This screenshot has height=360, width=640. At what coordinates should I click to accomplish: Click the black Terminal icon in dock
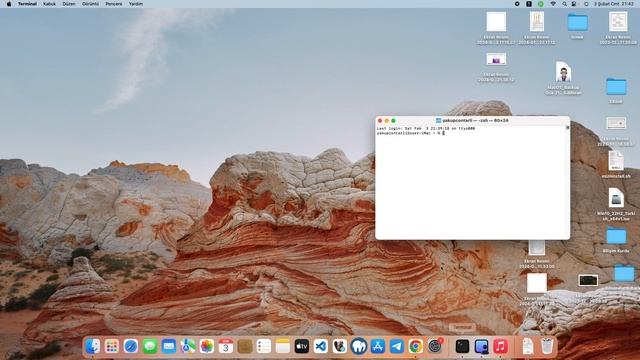[x=462, y=346]
